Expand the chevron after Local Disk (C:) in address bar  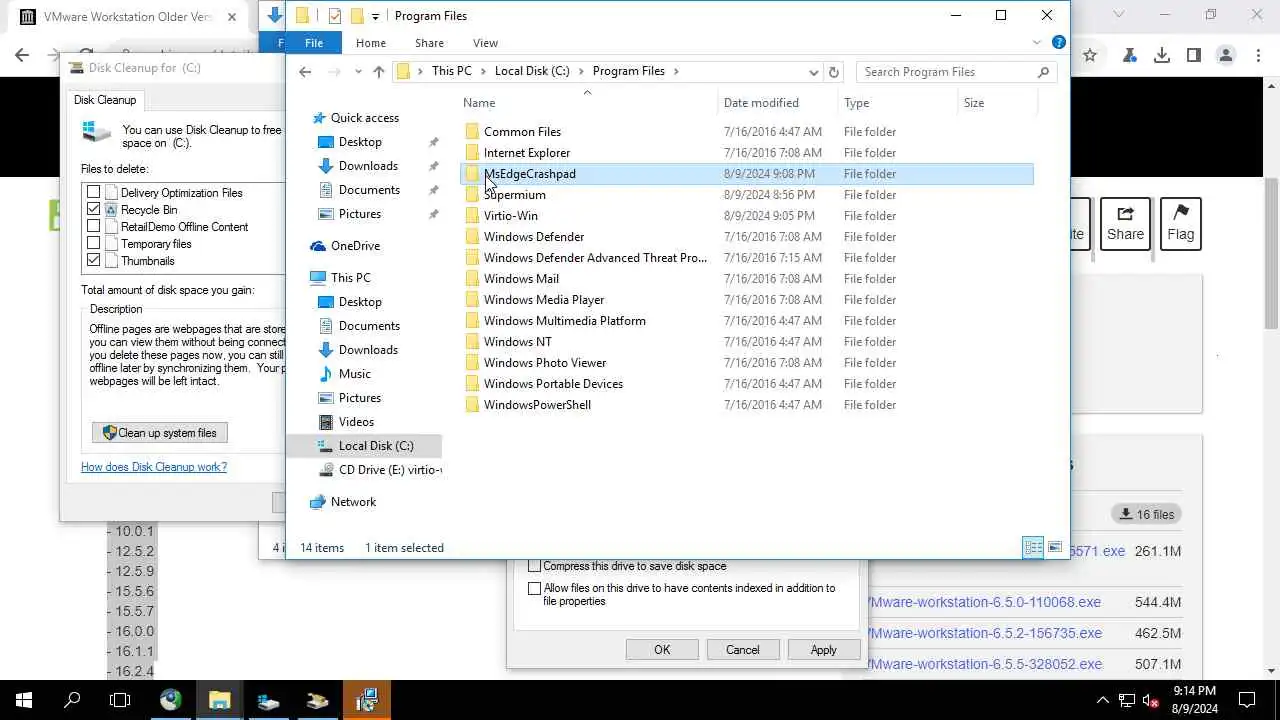(x=581, y=72)
